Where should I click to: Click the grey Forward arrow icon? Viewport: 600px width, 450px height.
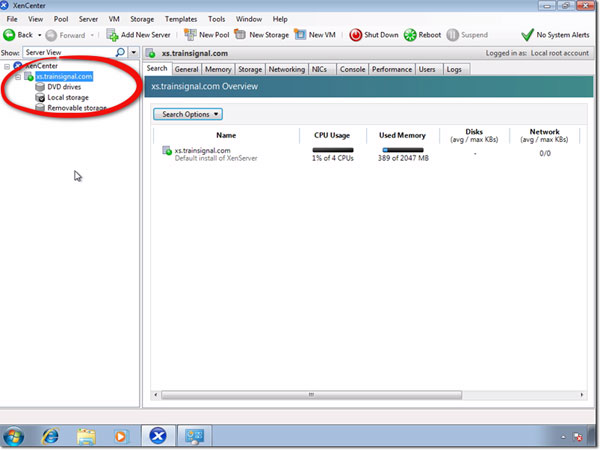[51, 35]
